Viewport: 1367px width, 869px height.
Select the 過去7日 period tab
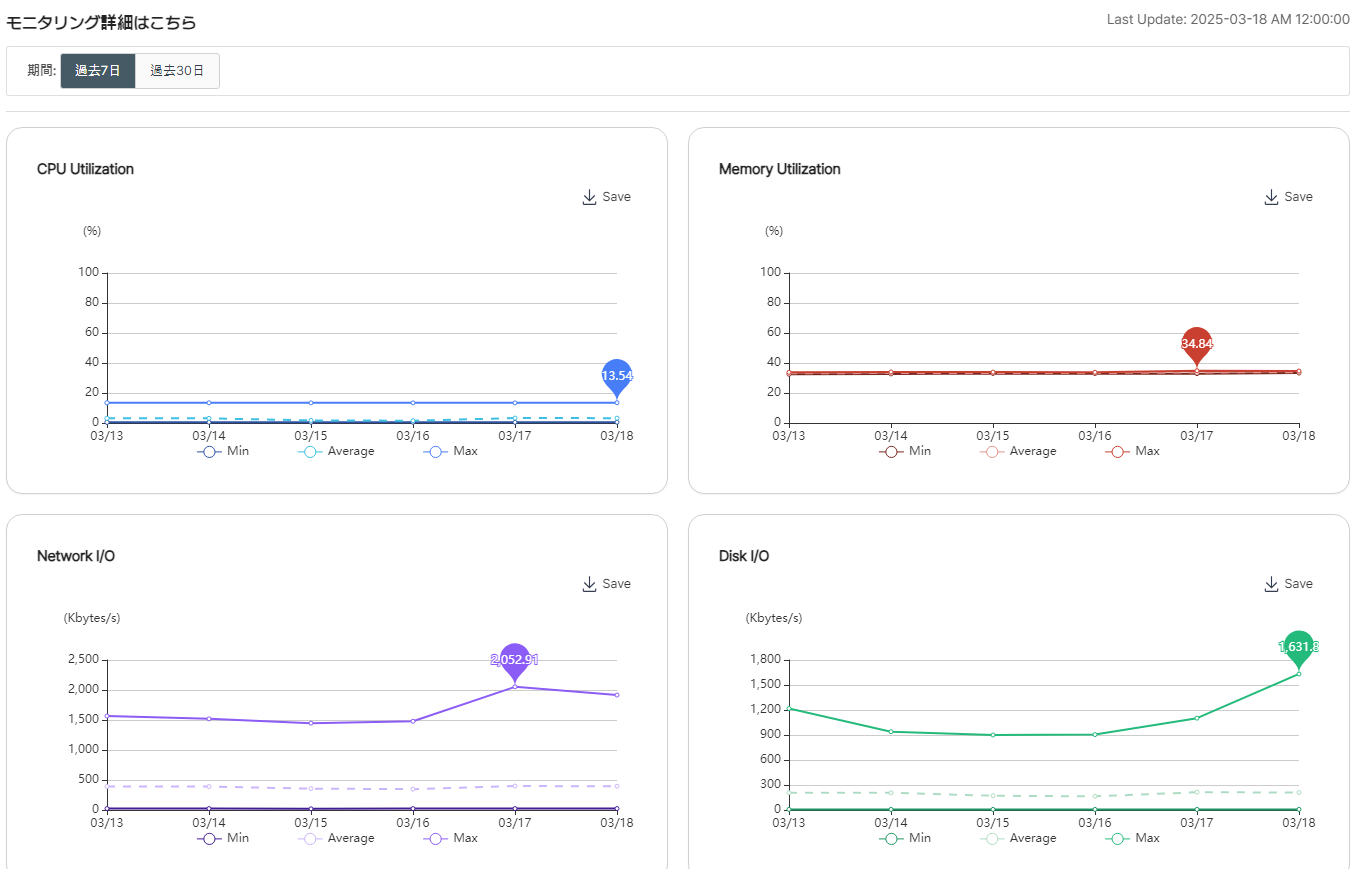click(x=98, y=71)
